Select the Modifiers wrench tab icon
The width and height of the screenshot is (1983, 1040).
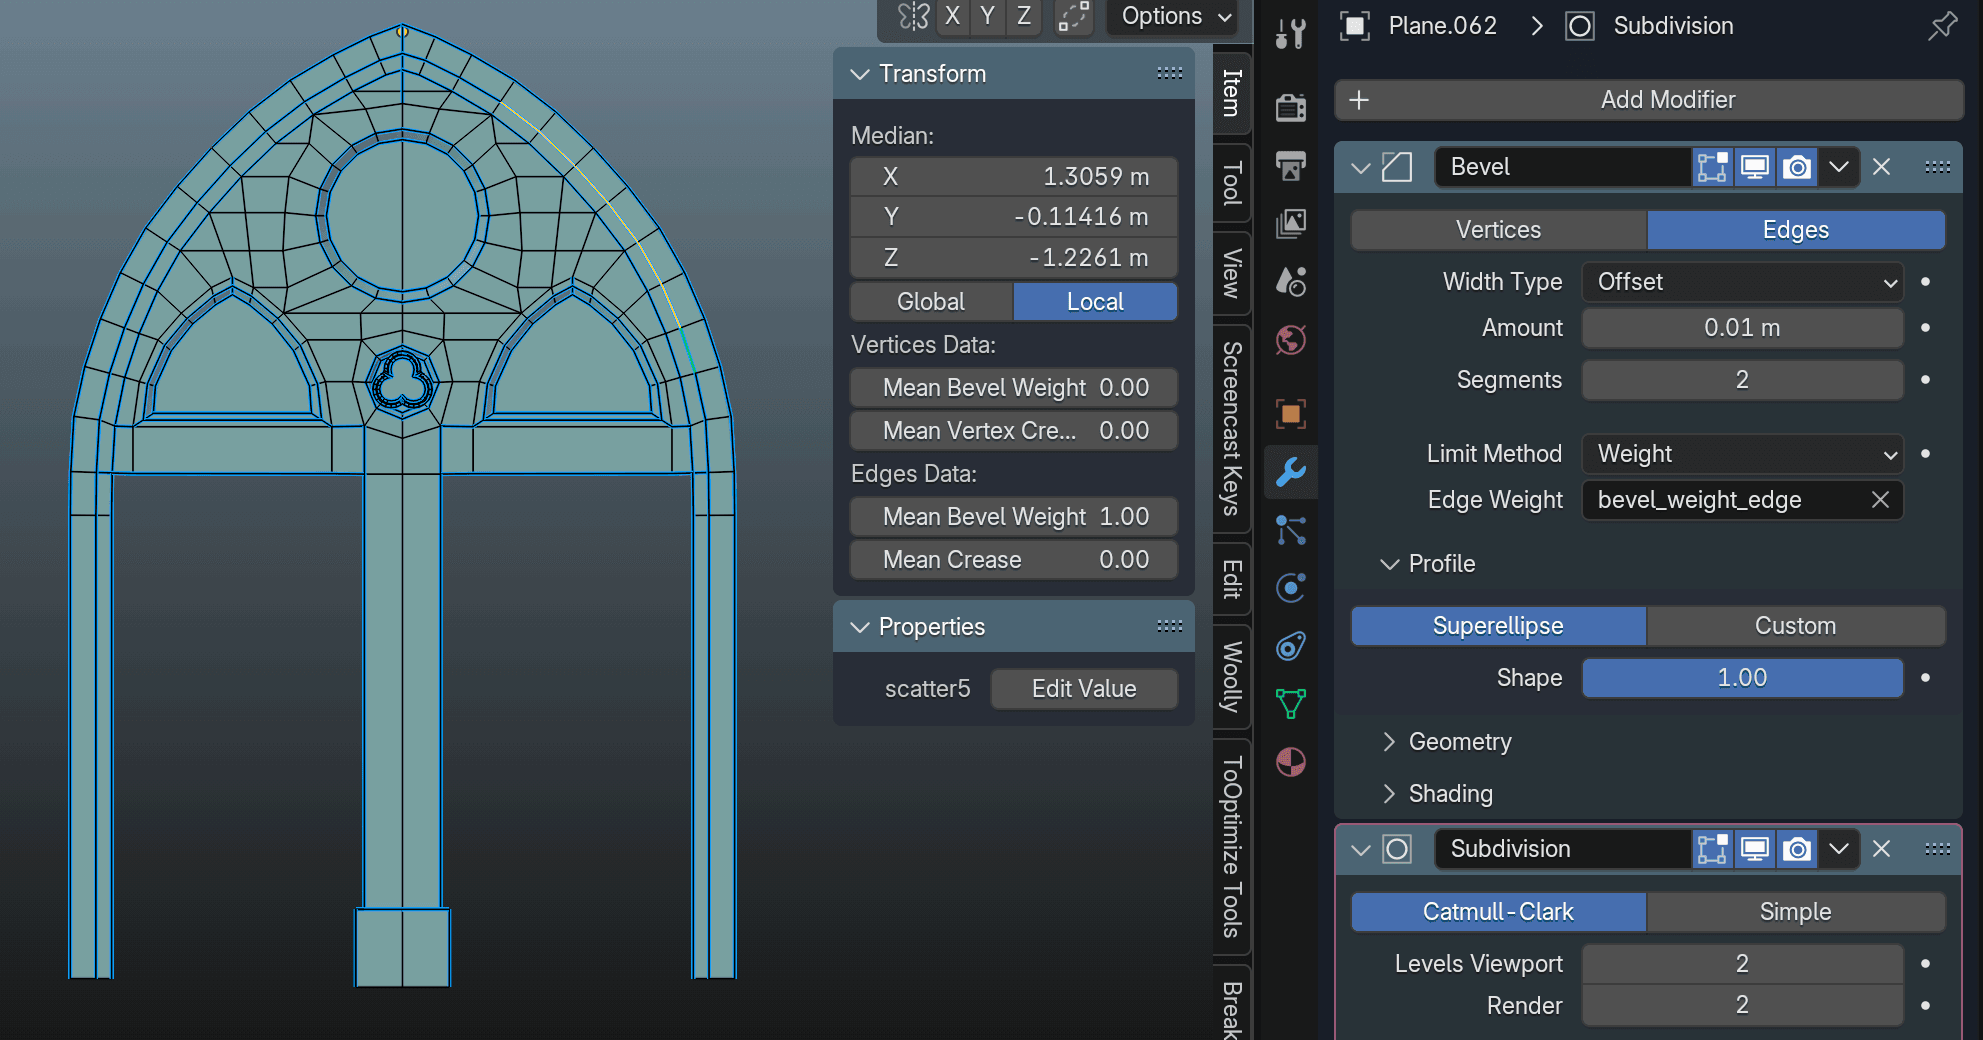pyautogui.click(x=1290, y=471)
